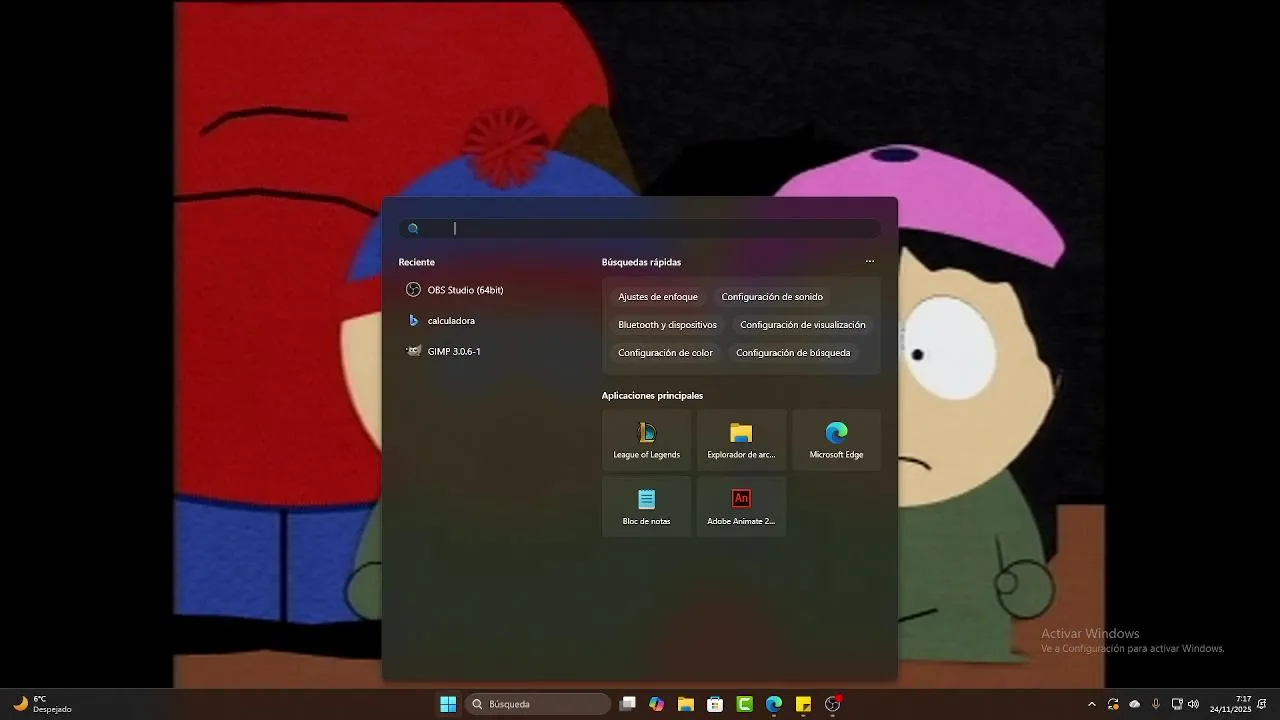
Task: Open OBS Studio in taskbar
Action: (x=833, y=704)
